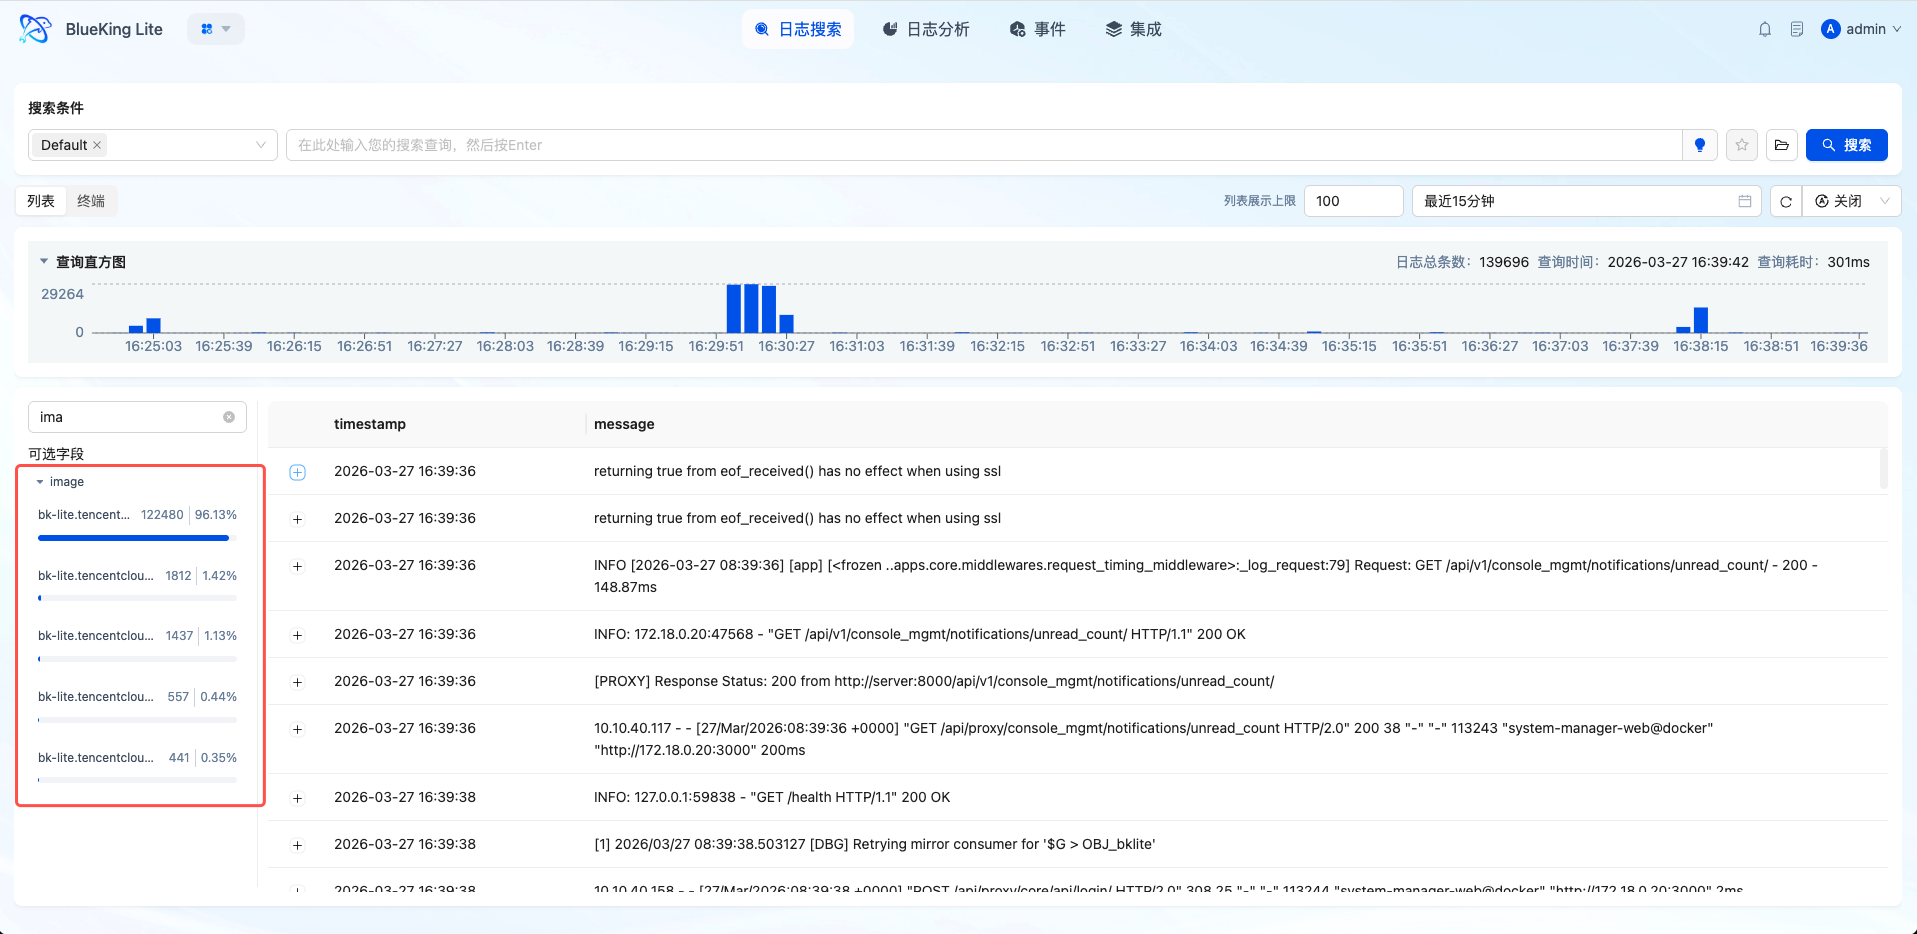Open the app switcher menu beside BlueKing Lite
The height and width of the screenshot is (934, 1917).
[x=215, y=29]
